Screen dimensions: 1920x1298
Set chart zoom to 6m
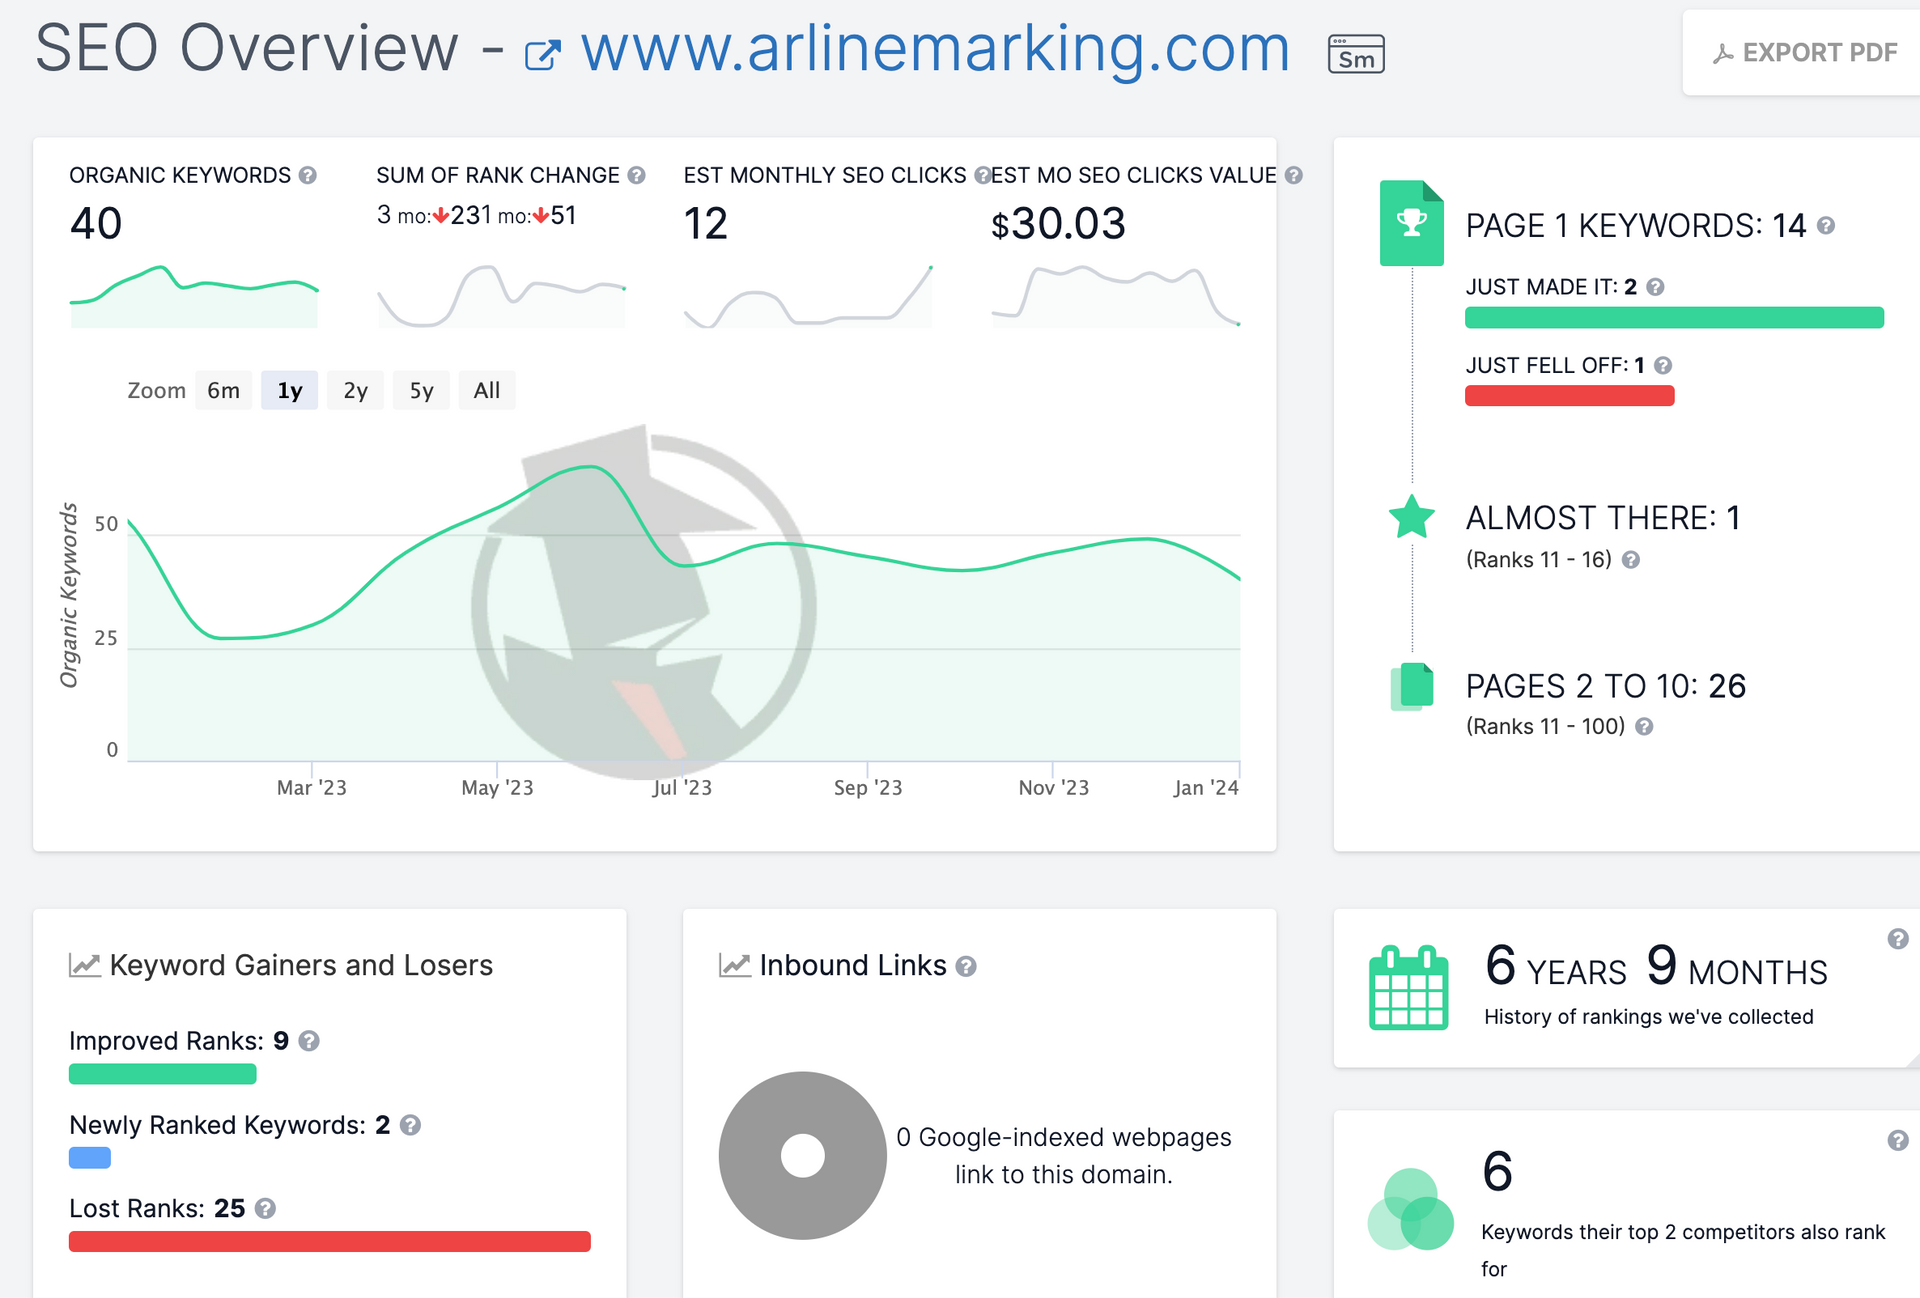224,390
